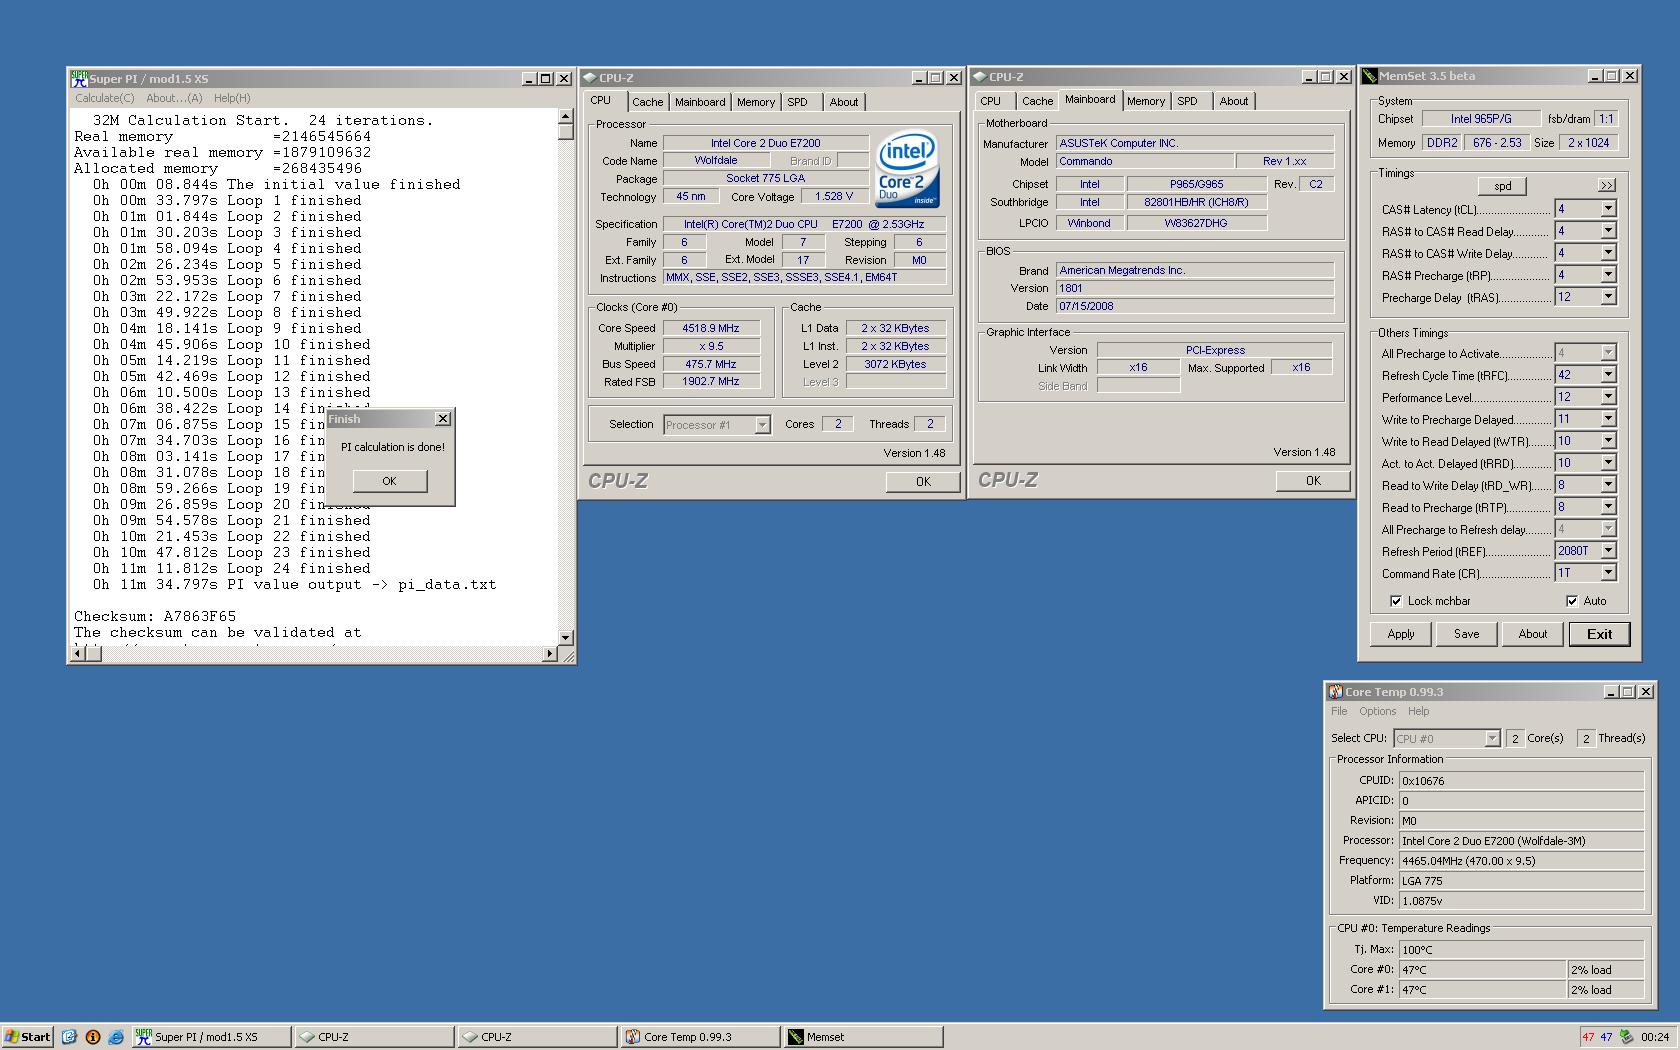Click the Exit button in MemSet
Screen dimensions: 1680x1050
tap(1599, 634)
